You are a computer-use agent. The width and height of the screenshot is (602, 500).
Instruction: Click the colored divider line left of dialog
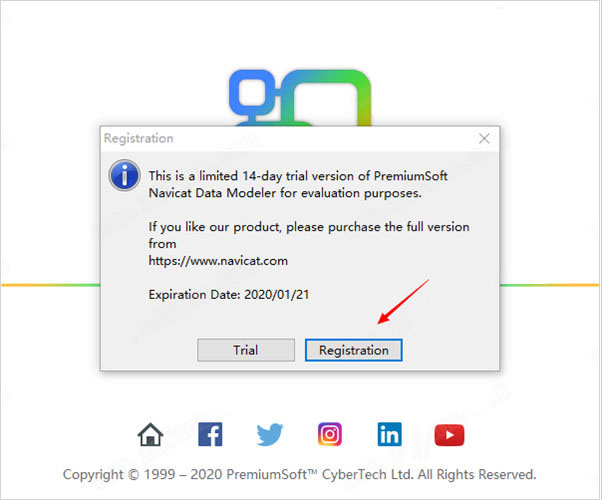[51, 285]
